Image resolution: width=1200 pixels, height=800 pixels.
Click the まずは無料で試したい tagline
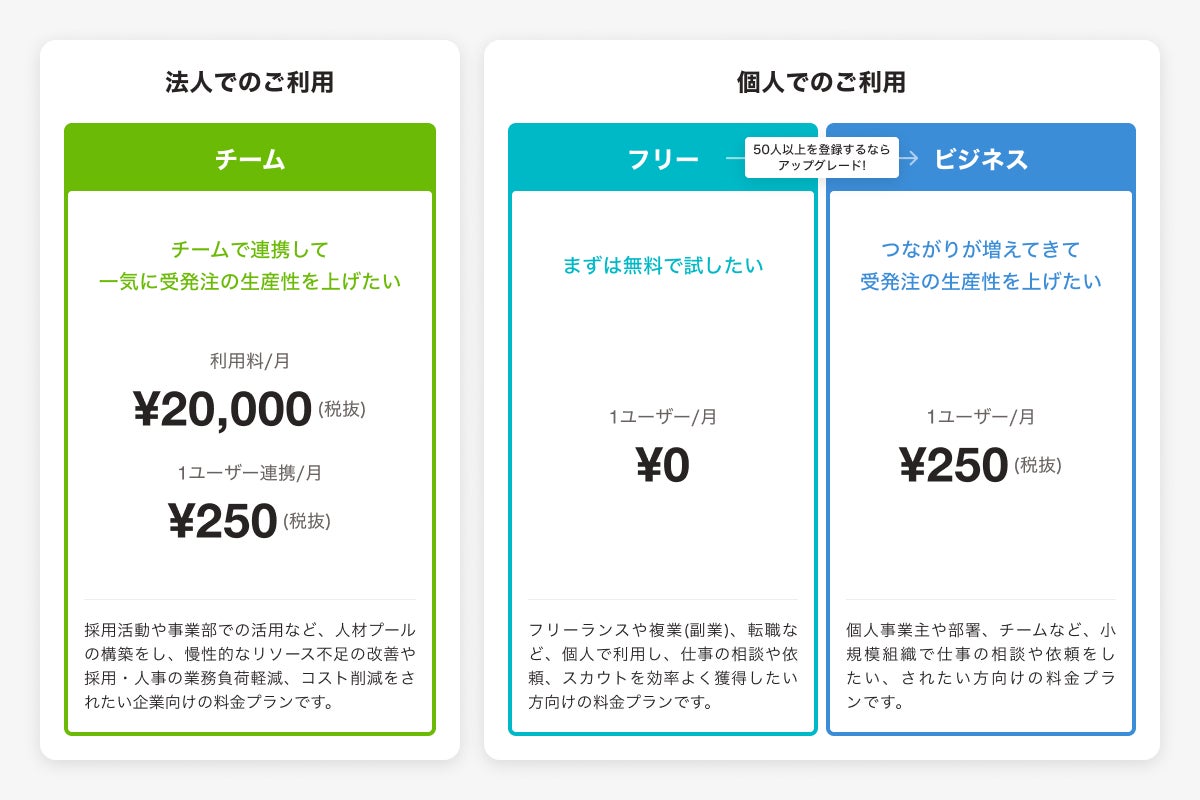point(663,265)
